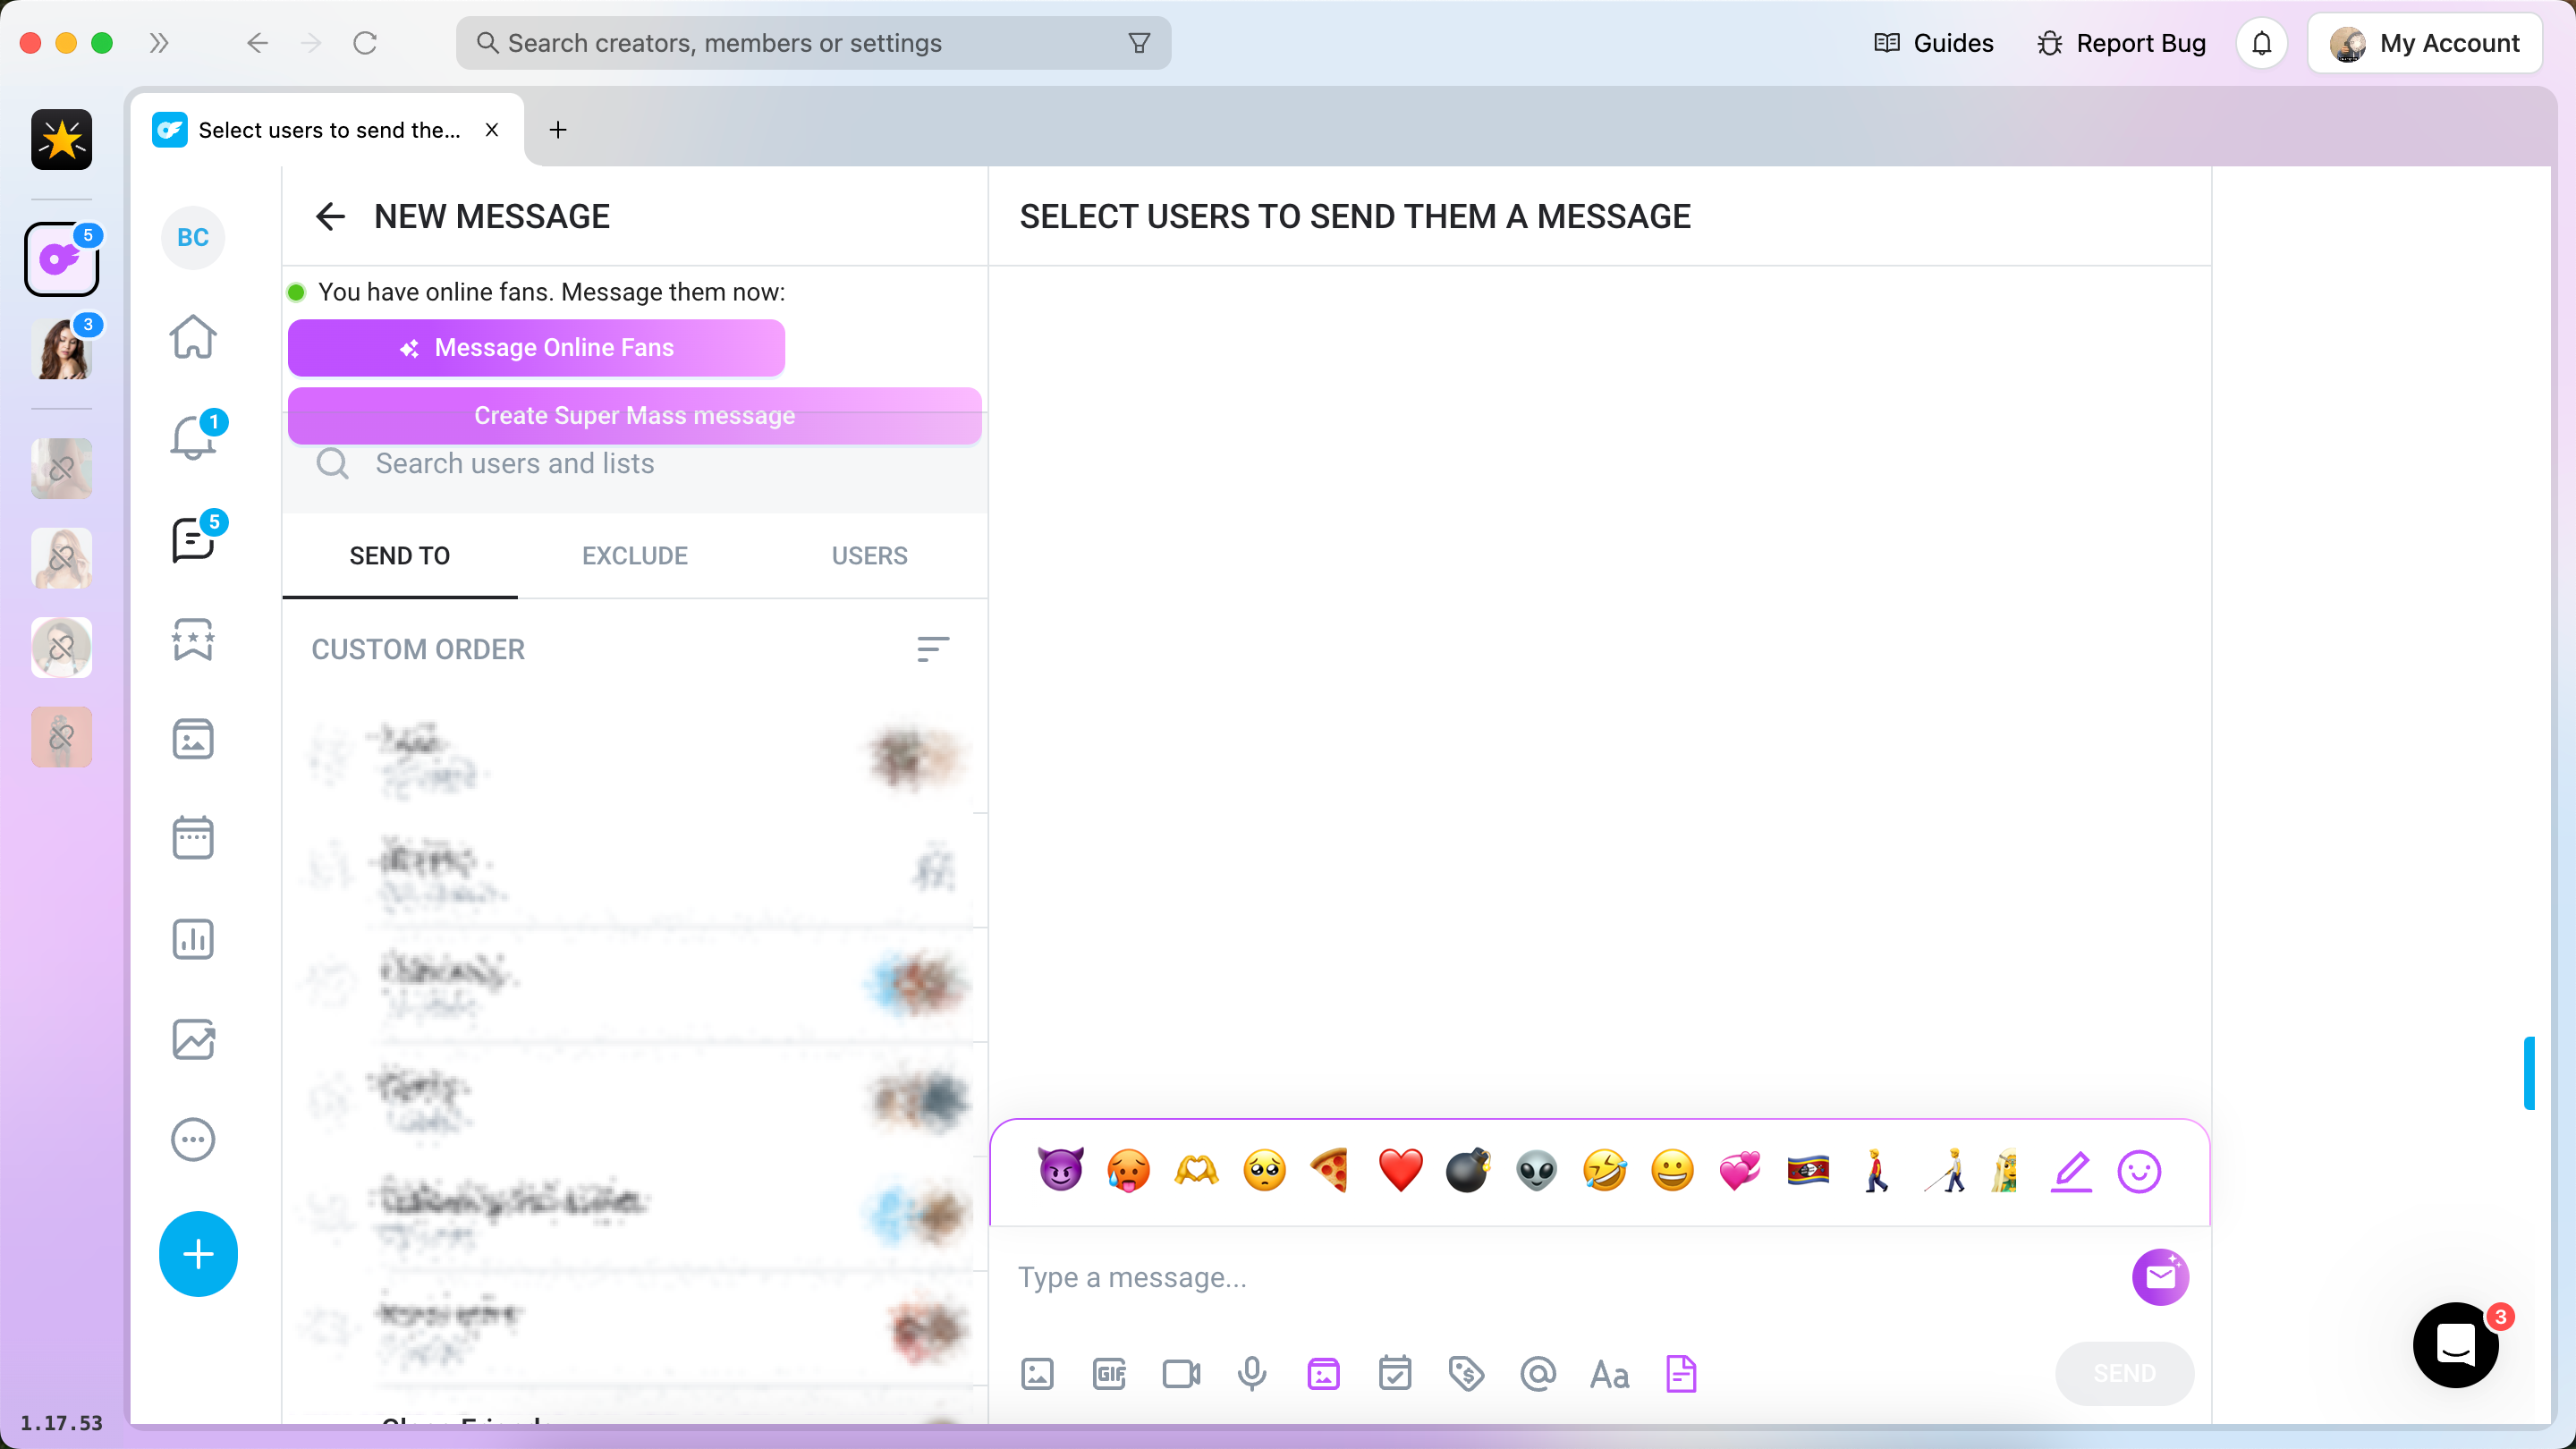This screenshot has height=1449, width=2576.
Task: Click Message Online Fans button
Action: (536, 347)
